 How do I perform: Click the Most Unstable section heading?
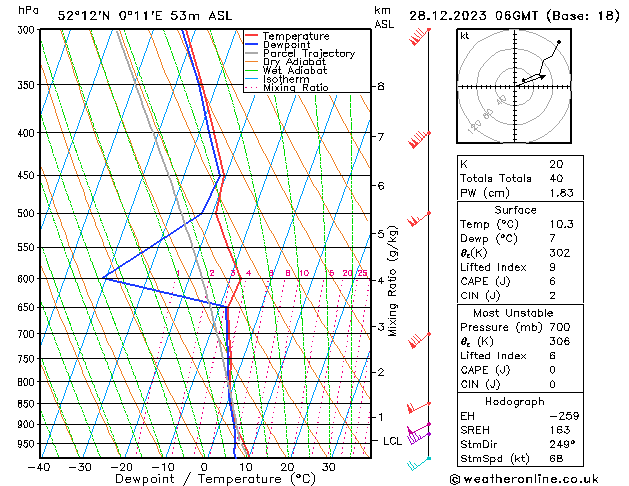click(x=513, y=313)
